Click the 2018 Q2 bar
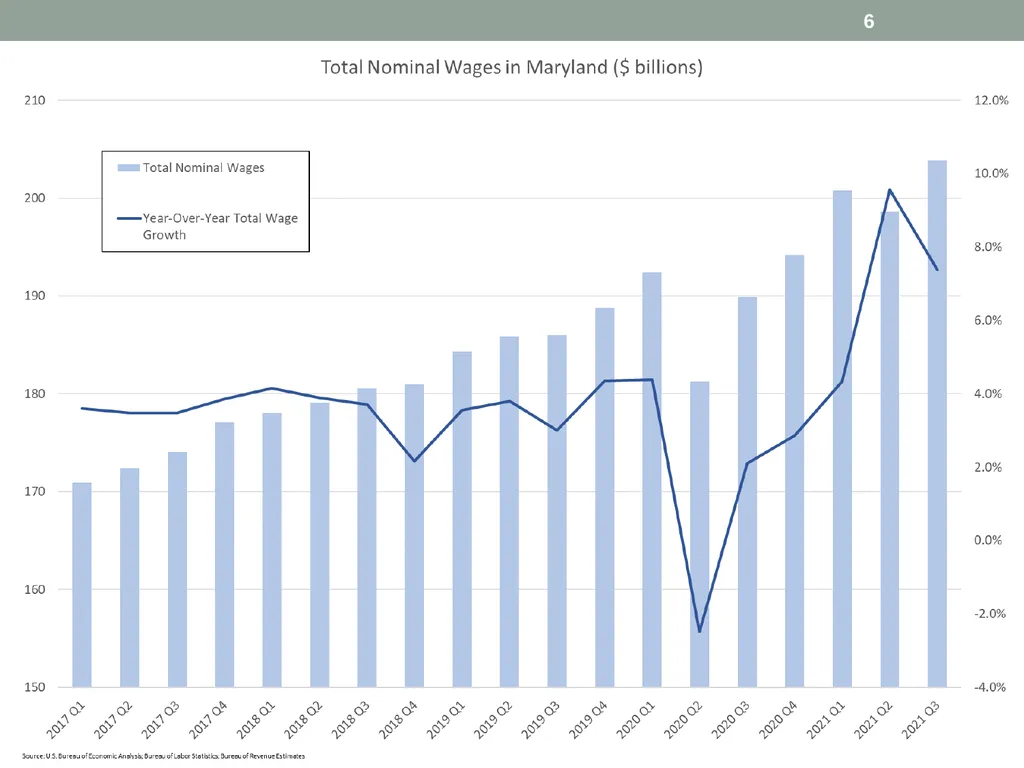Screen dimensions: 1024x768 (x=319, y=545)
